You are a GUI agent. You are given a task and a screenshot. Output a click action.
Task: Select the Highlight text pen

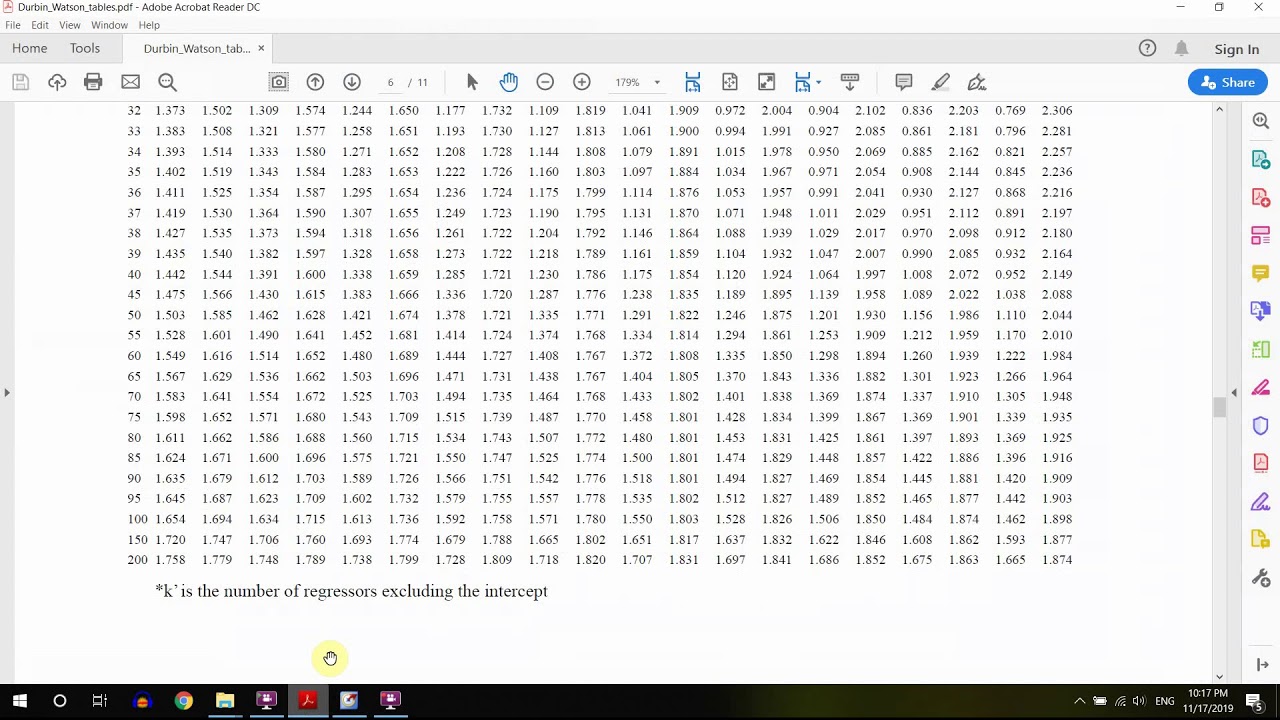[941, 82]
